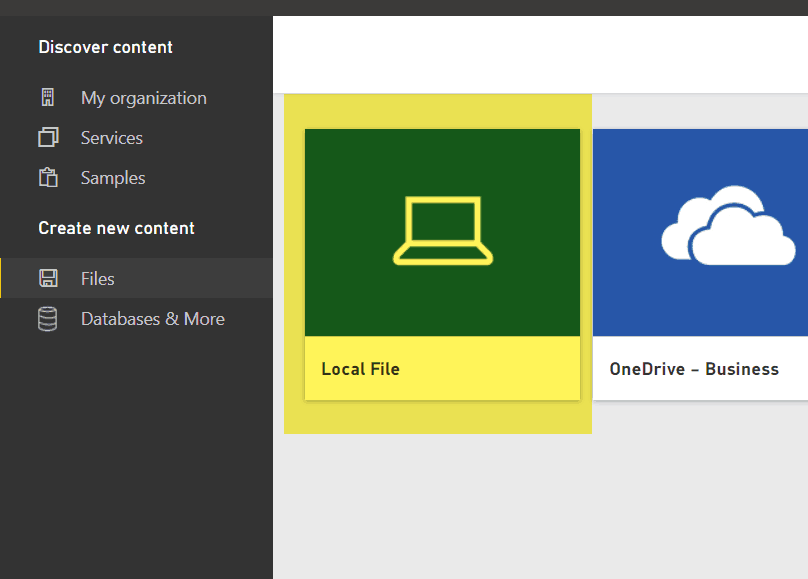Click the Databases & More cylinder icon
808x579 pixels.
[x=47, y=319]
